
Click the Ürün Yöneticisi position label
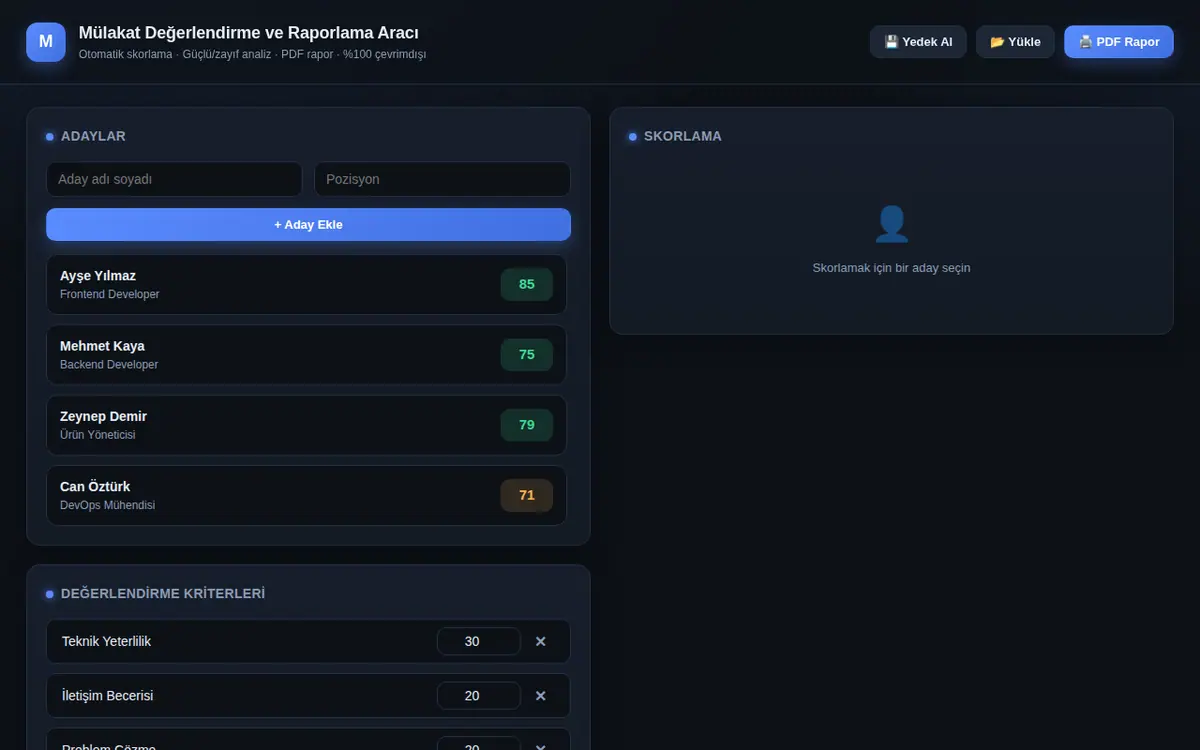pos(98,436)
